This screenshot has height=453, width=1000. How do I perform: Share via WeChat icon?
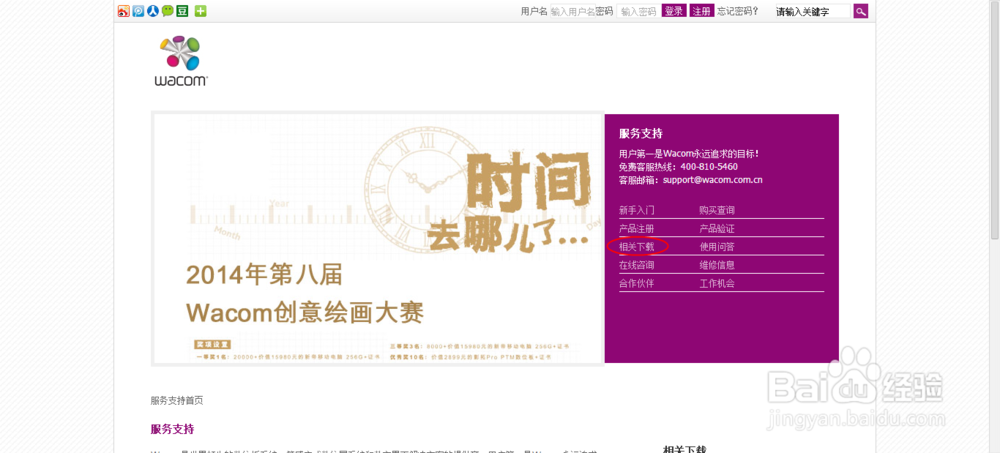(168, 11)
